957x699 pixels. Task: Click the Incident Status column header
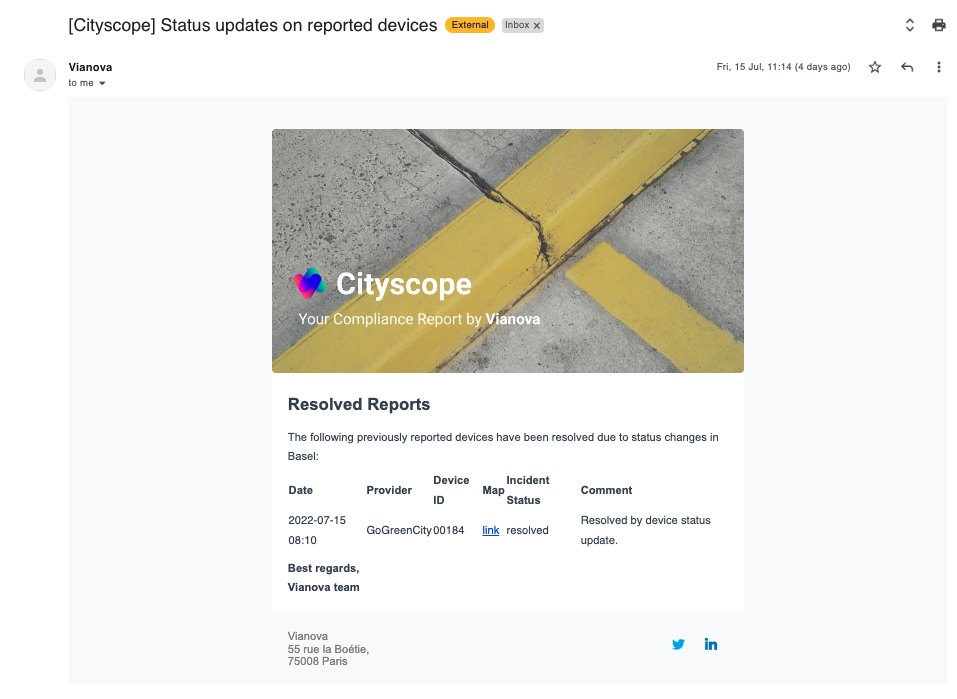coord(528,490)
